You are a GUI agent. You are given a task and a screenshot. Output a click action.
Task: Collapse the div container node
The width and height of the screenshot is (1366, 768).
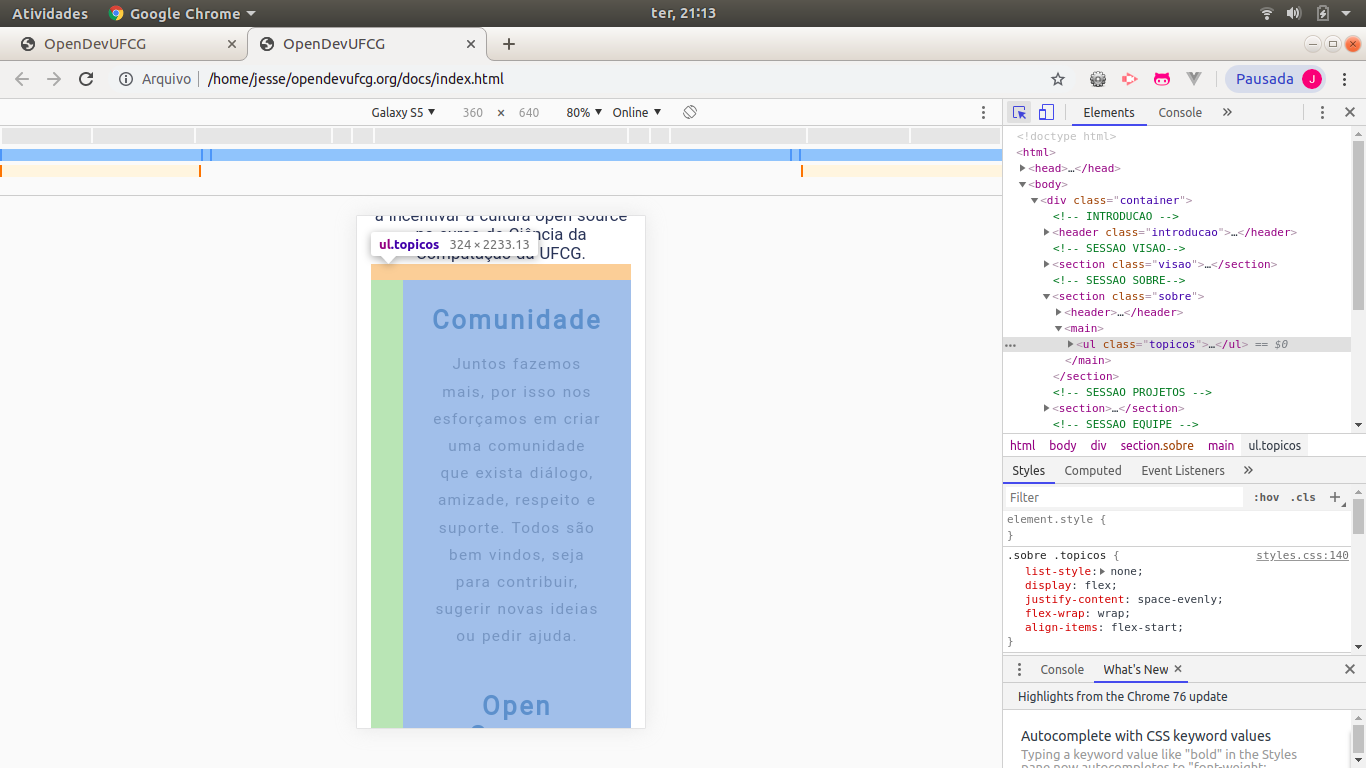click(1035, 200)
